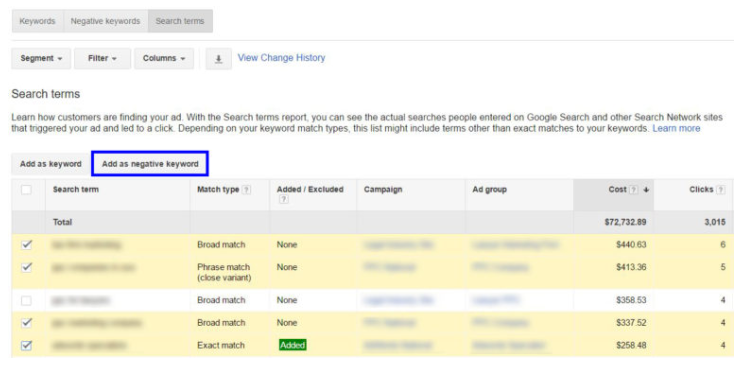Click the Cost column help icon

(x=633, y=190)
